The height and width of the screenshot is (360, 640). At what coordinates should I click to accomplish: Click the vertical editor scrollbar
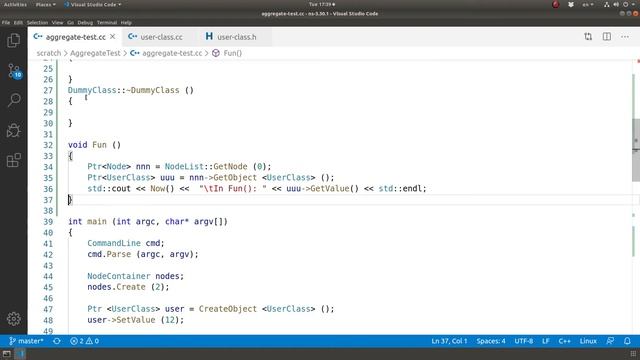pos(636,150)
